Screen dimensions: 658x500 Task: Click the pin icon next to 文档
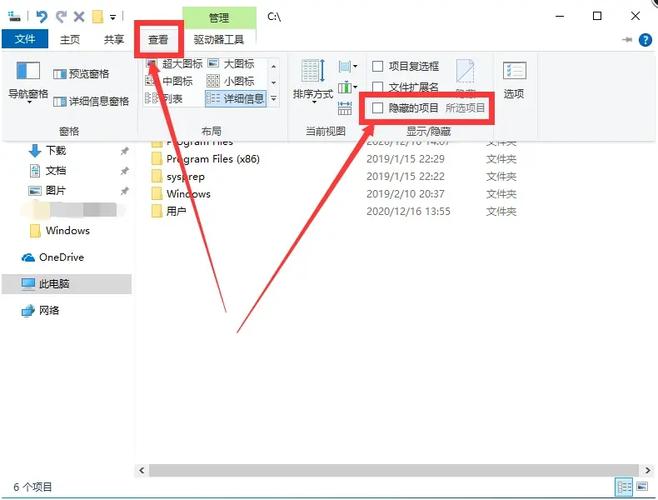click(x=125, y=171)
